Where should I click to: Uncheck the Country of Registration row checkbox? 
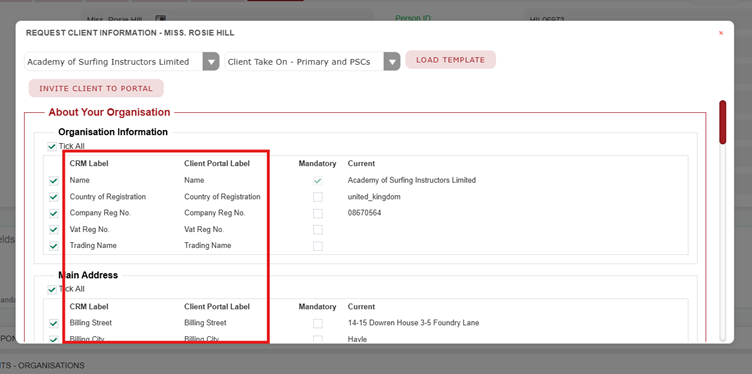click(54, 197)
